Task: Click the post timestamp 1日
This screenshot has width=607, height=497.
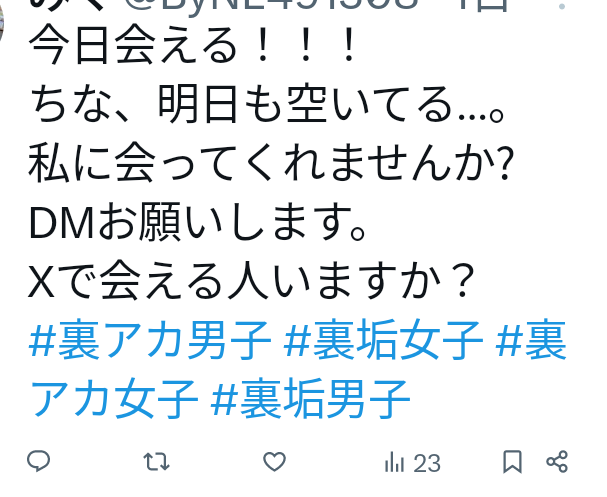Action: pos(482,5)
